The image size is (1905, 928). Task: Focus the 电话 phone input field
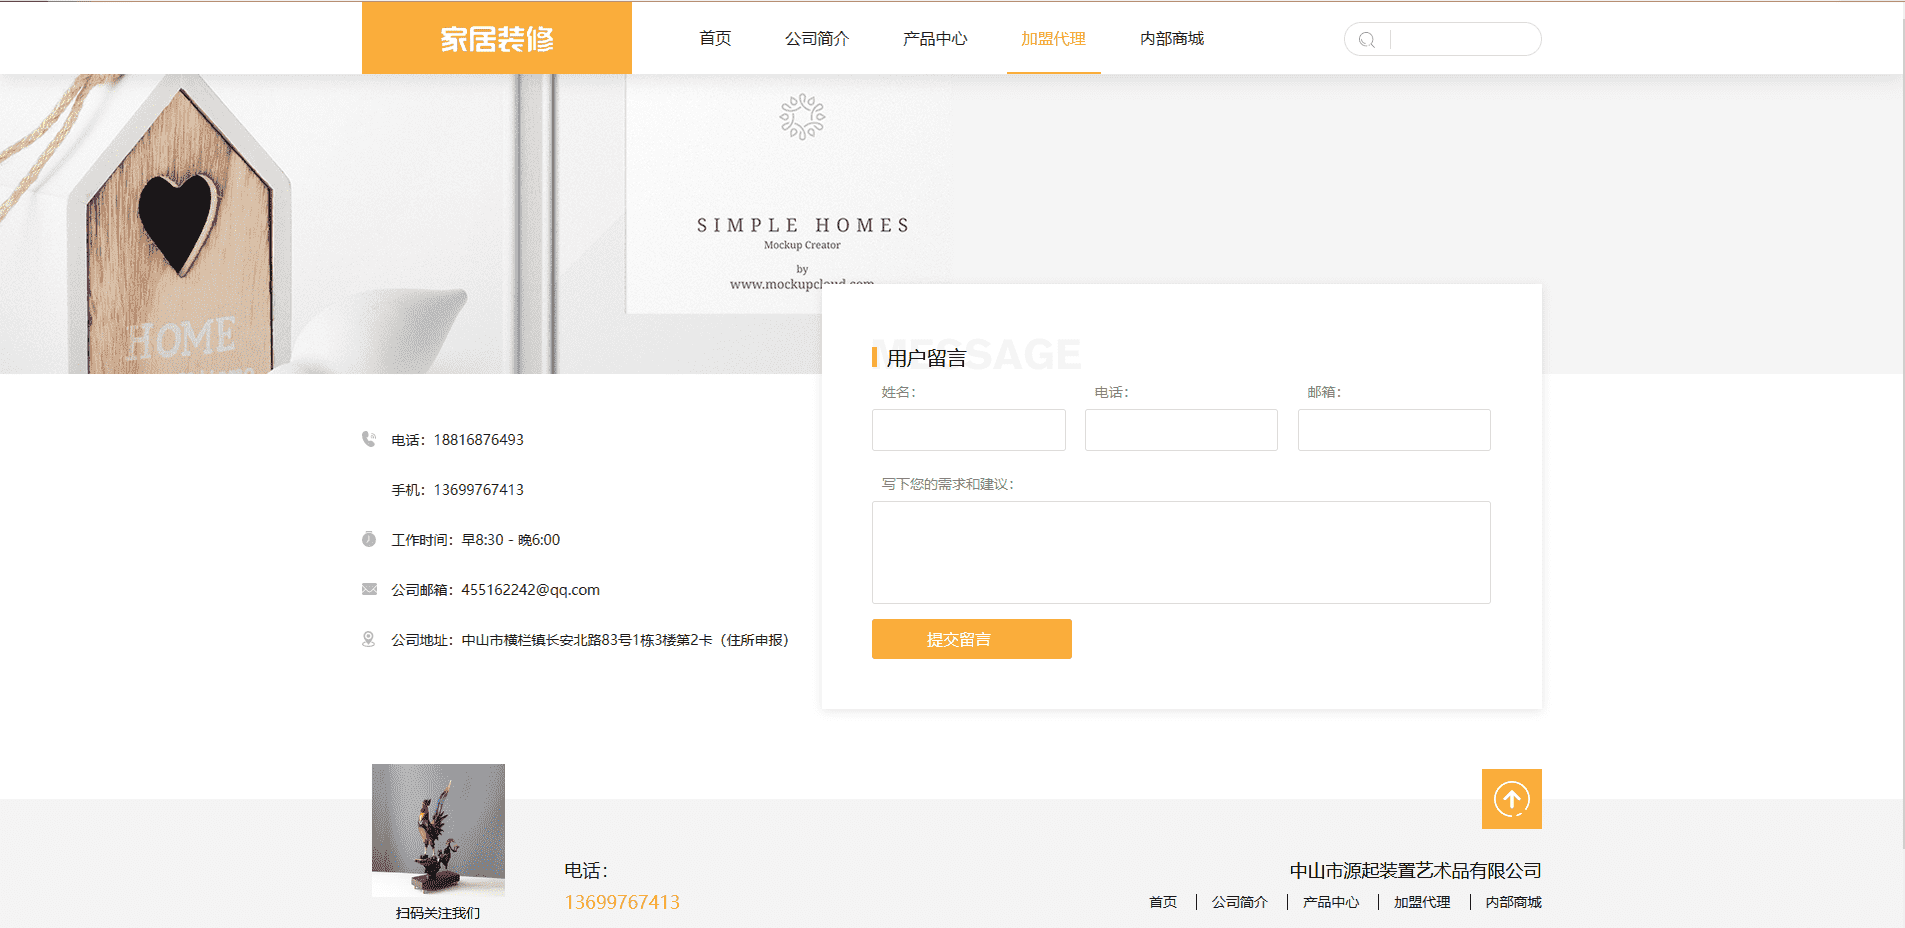pos(1181,430)
